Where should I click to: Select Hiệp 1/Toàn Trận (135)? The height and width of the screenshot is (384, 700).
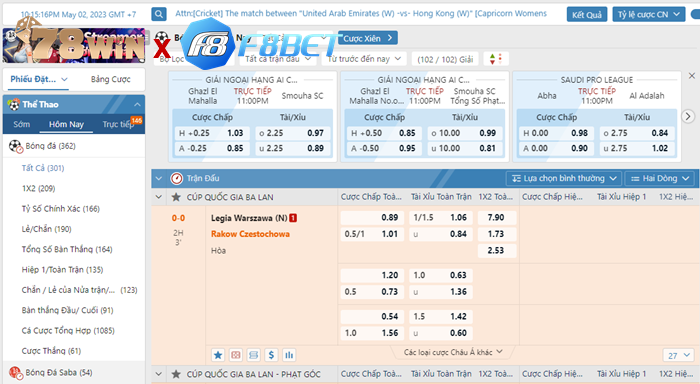(x=62, y=270)
